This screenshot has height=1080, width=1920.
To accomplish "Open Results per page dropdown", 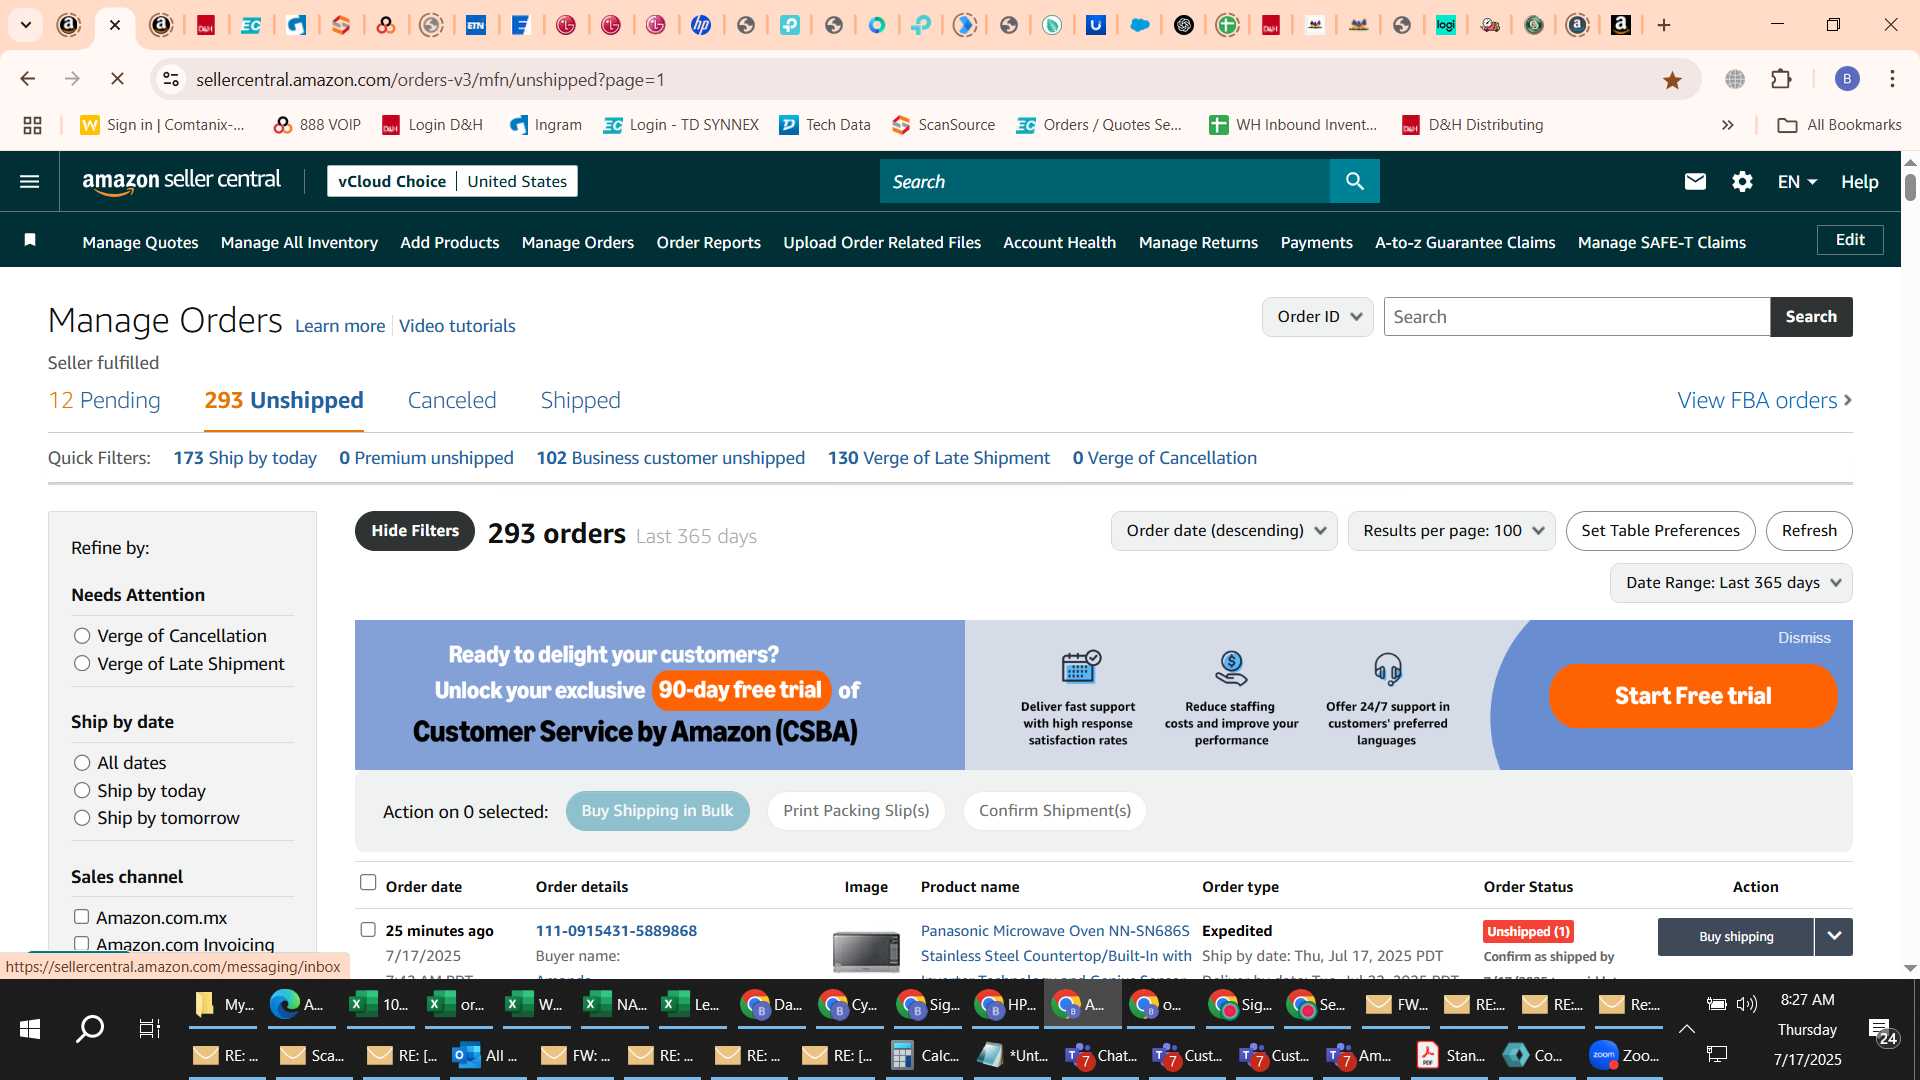I will pyautogui.click(x=1451, y=531).
